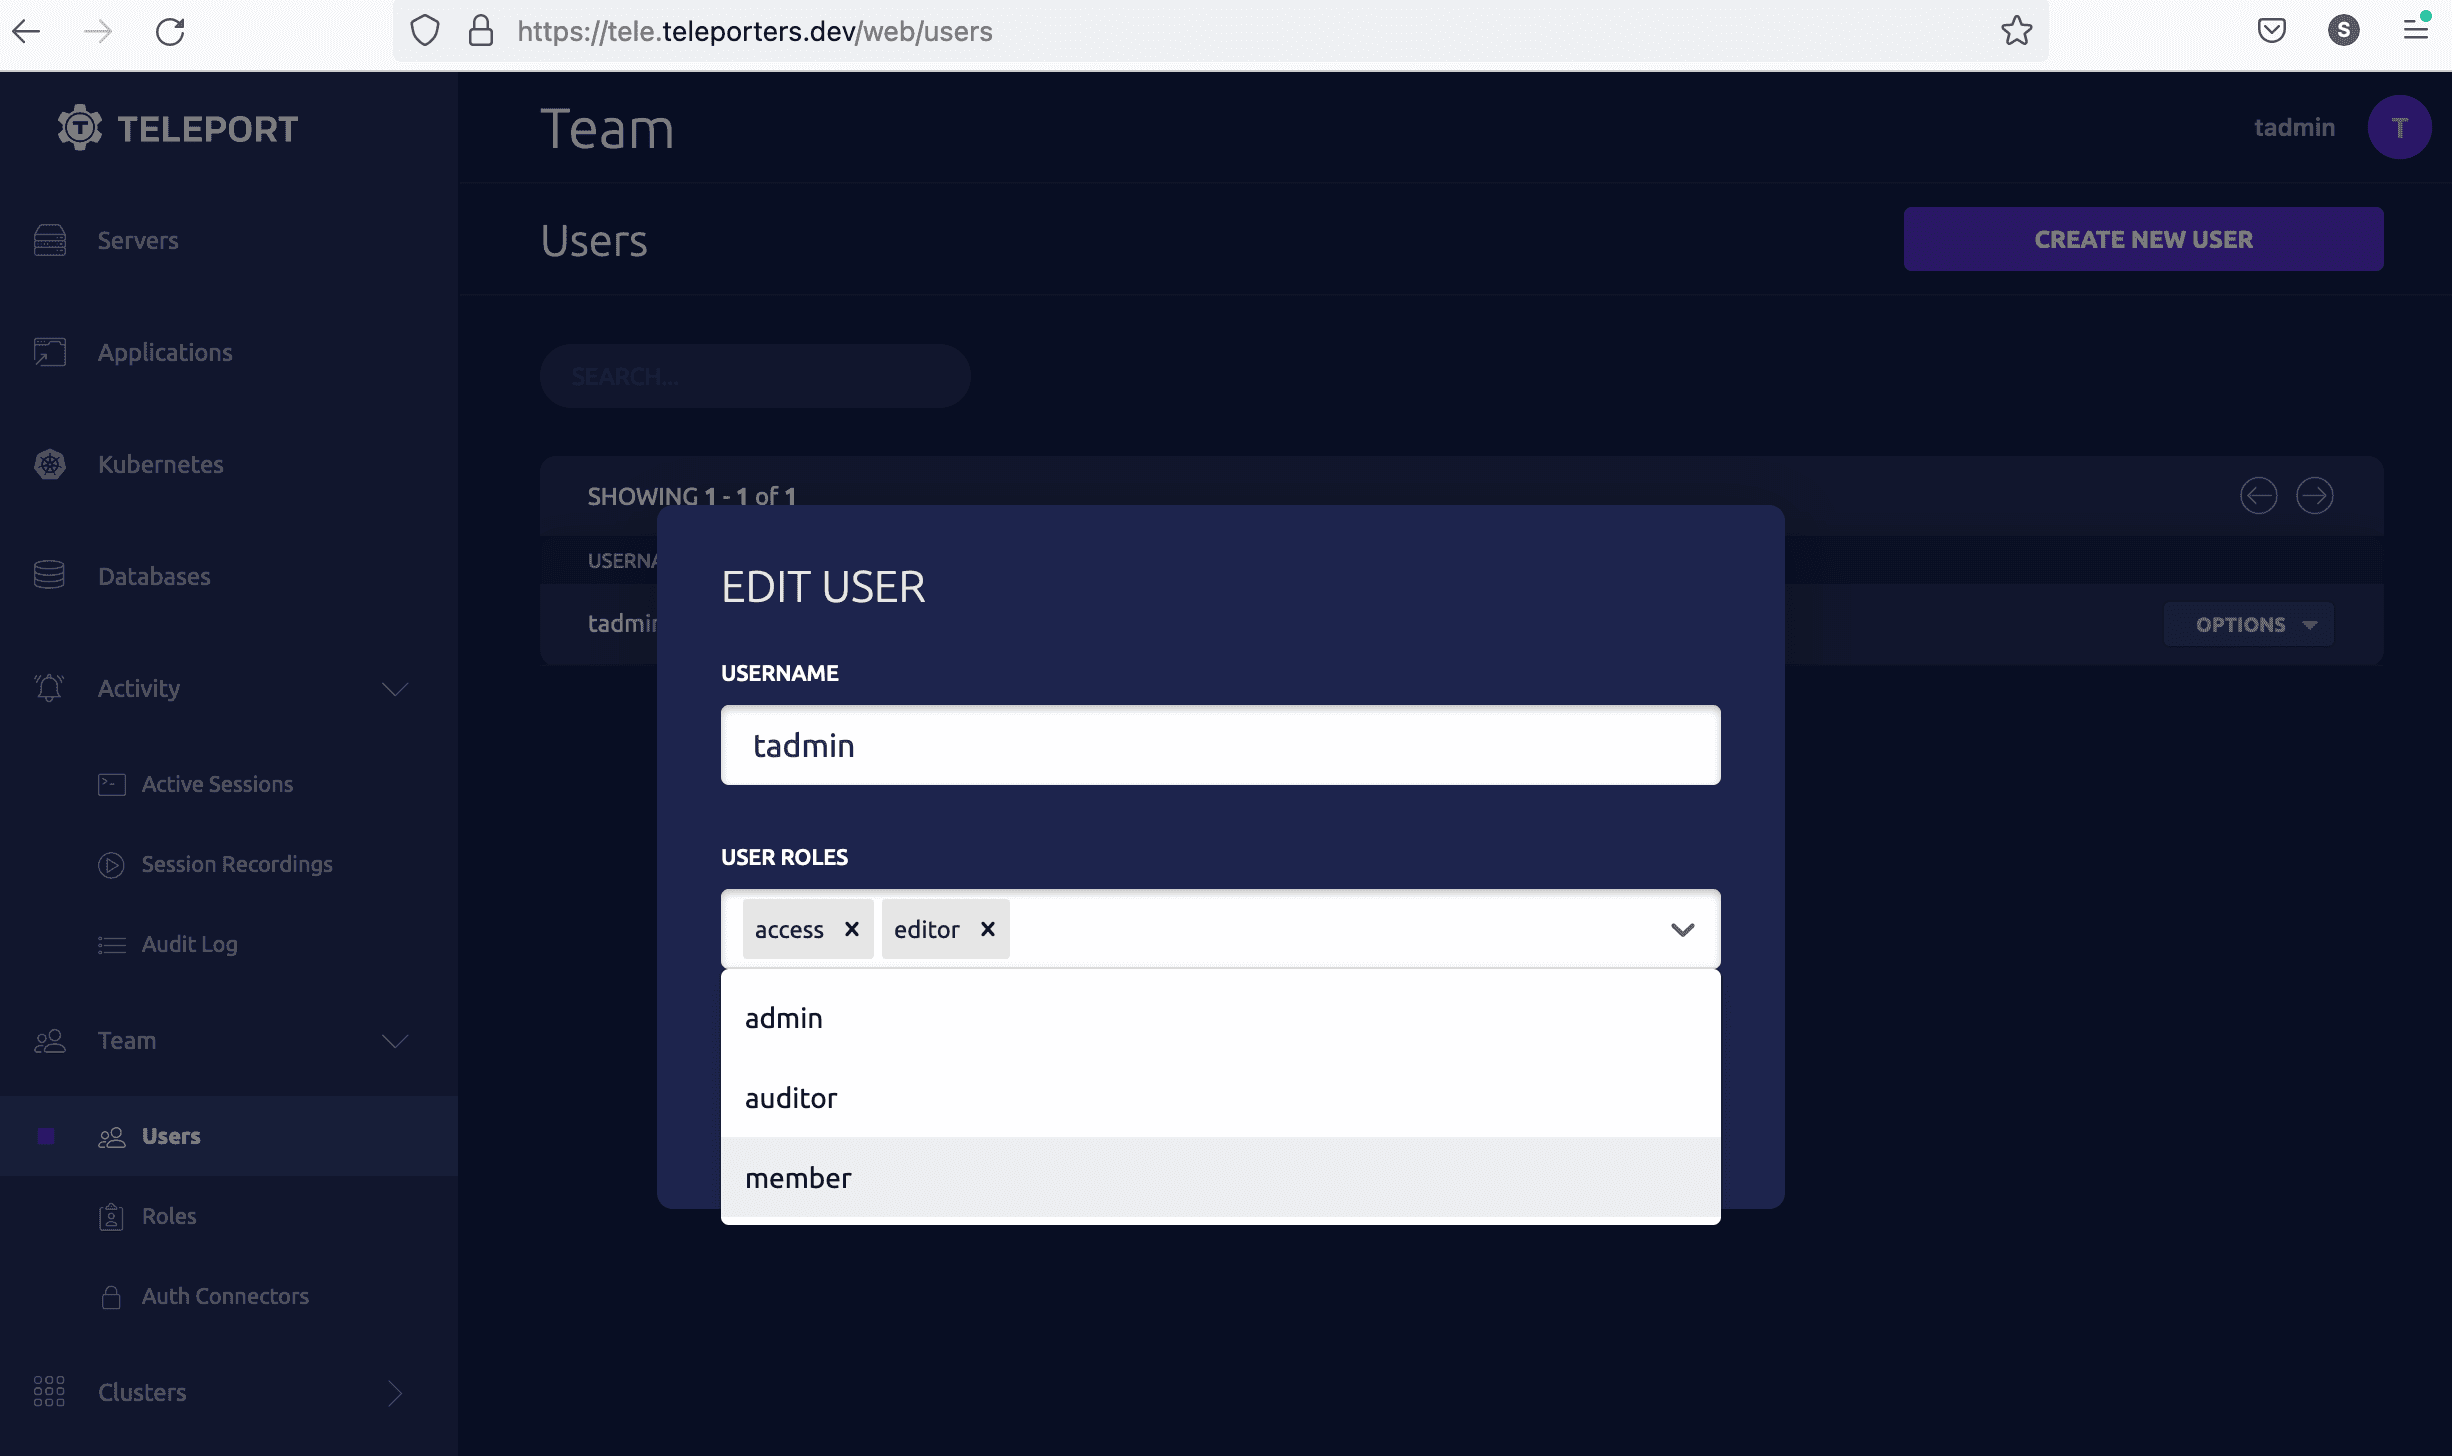Remove the access role tag

click(851, 927)
